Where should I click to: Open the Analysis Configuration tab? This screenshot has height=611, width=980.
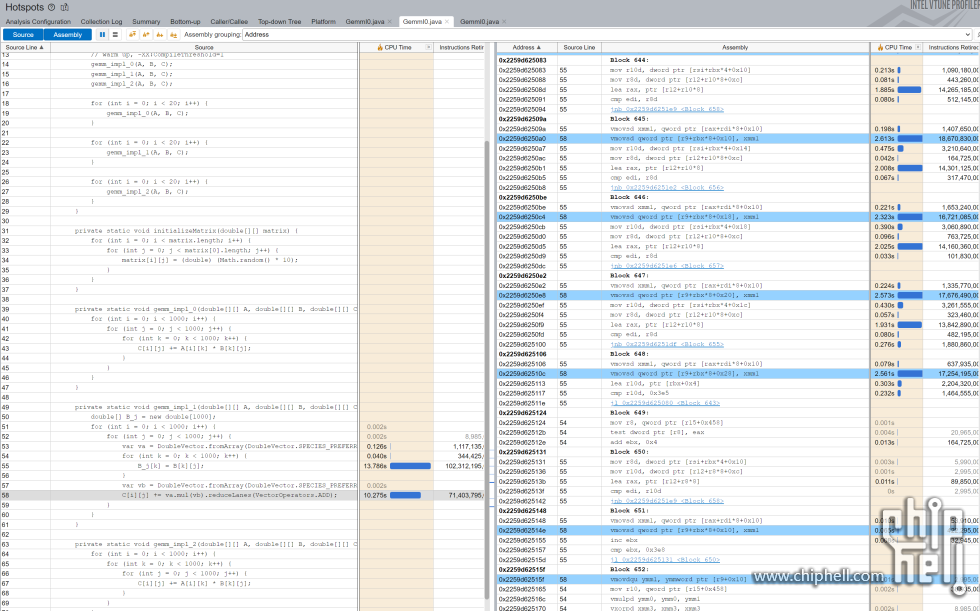[38, 21]
